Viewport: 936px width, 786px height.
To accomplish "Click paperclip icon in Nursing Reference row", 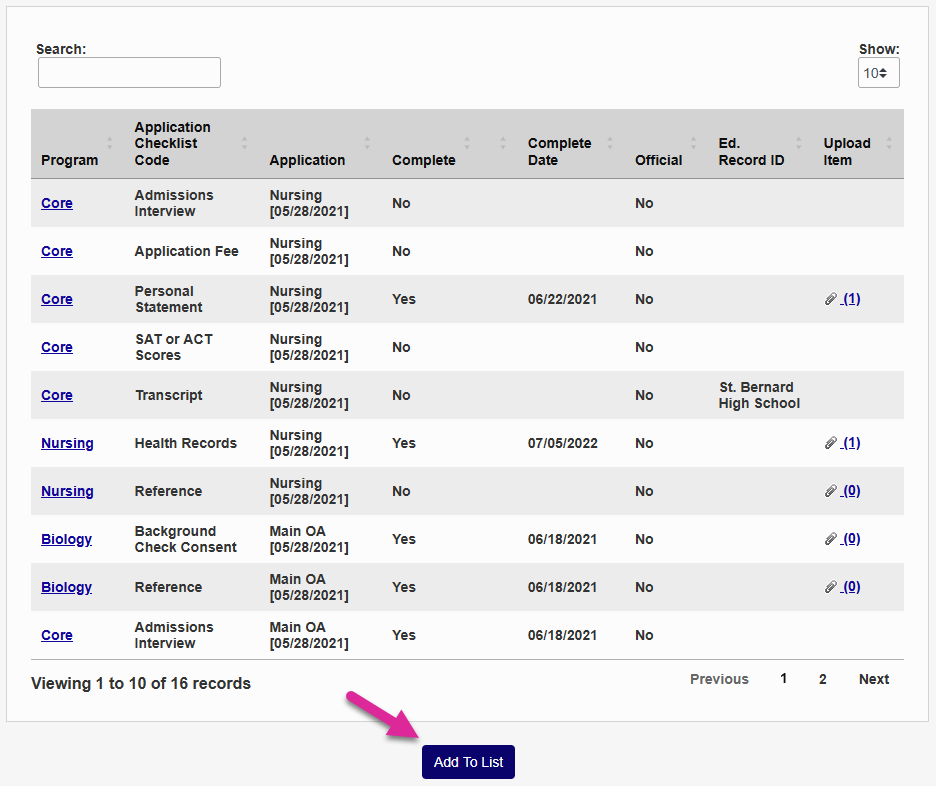I will 831,491.
